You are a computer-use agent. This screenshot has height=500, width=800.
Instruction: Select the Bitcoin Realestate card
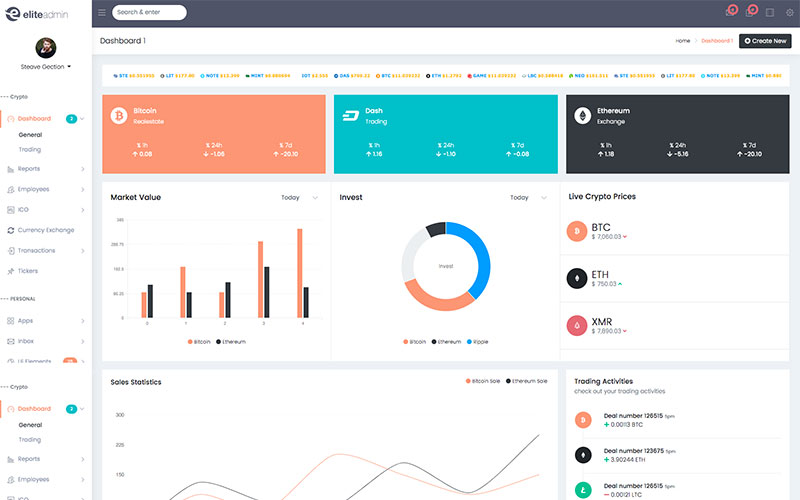tap(214, 134)
